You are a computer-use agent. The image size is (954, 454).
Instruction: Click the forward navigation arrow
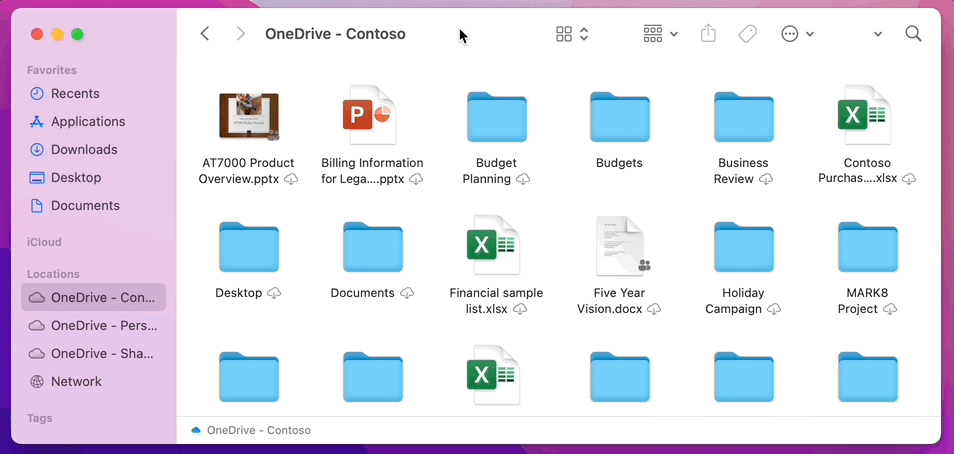coord(240,34)
